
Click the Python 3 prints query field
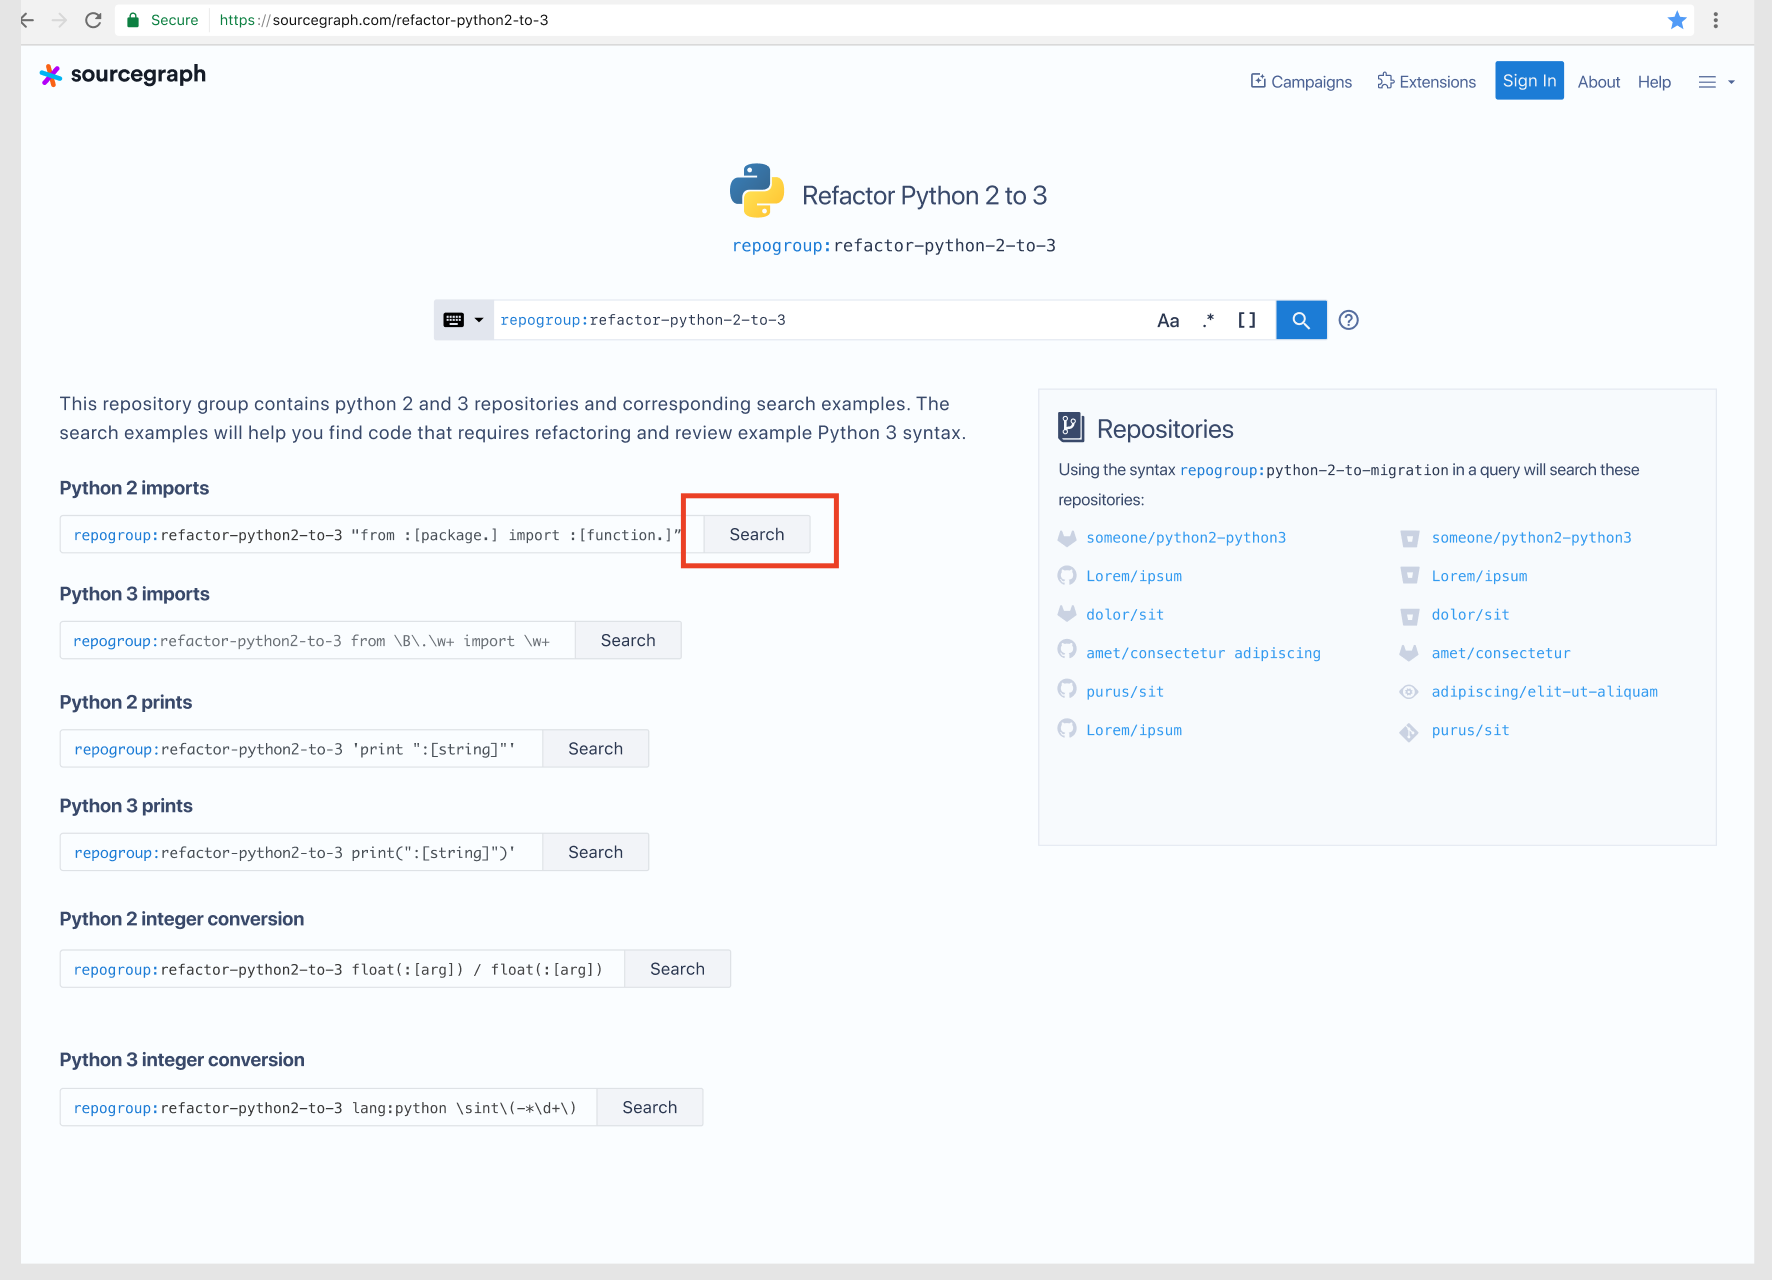coord(301,852)
